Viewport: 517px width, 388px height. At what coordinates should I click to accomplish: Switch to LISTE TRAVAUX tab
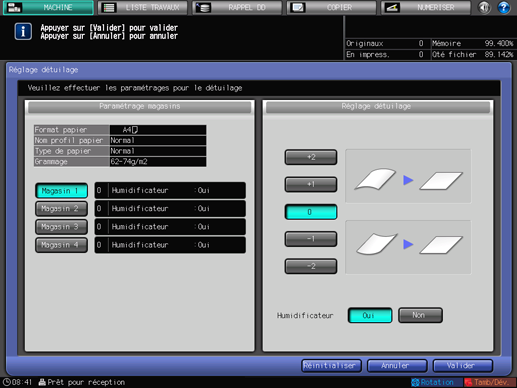143,8
